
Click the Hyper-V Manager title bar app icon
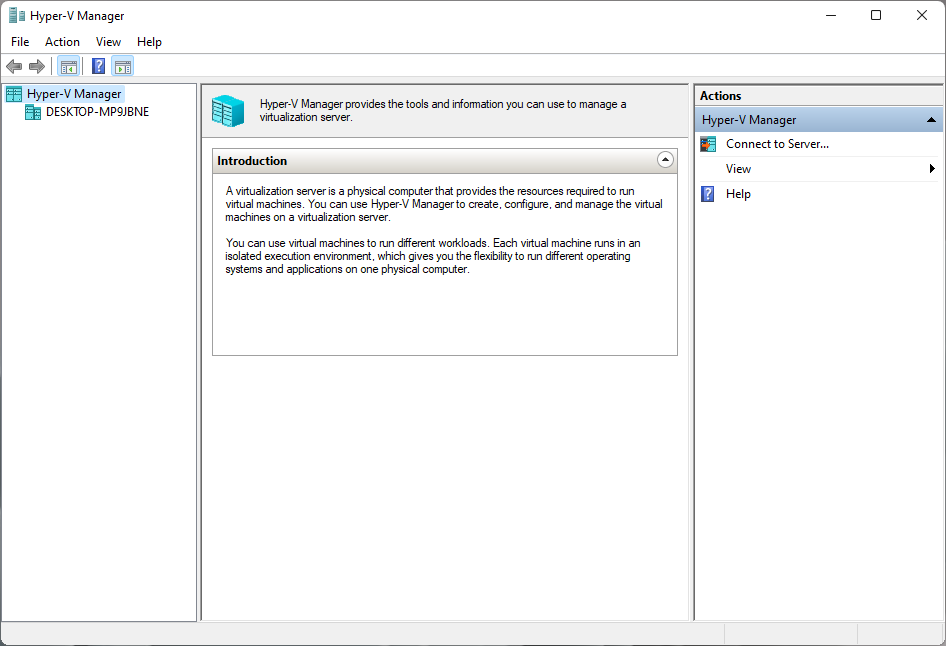(17, 16)
